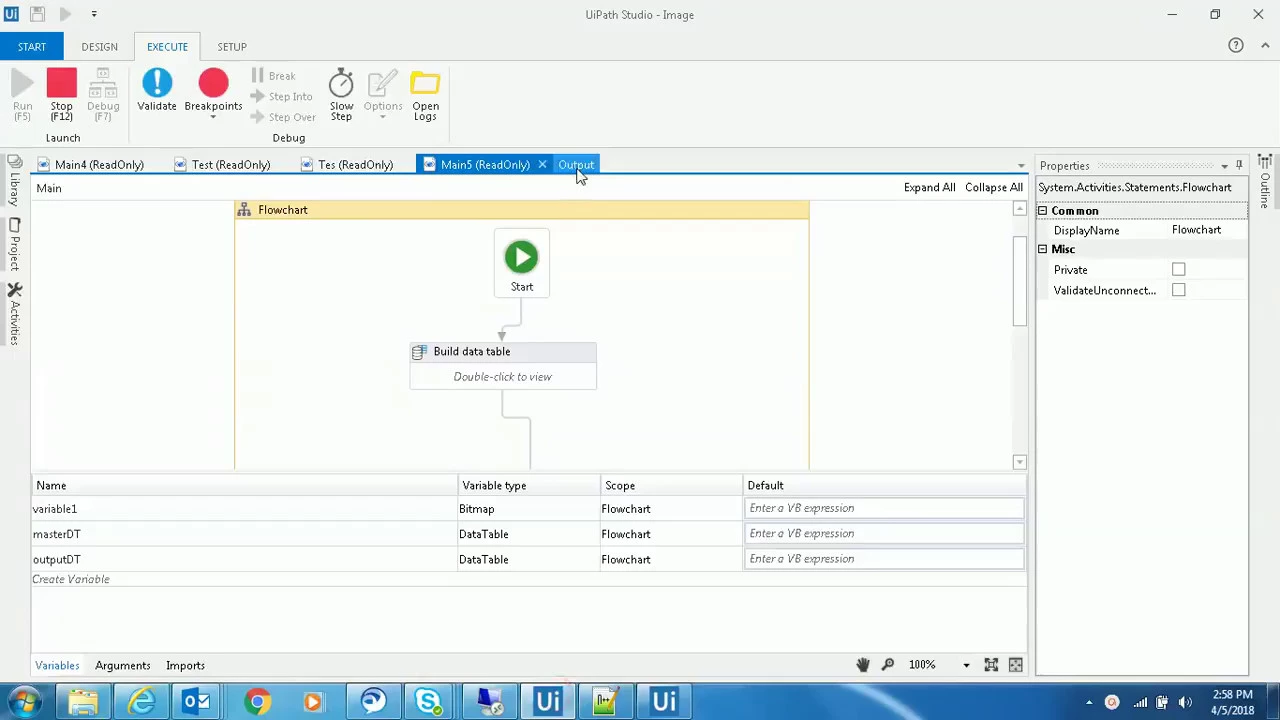The image size is (1280, 720).
Task: Click the Step Into arrow
Action: click(258, 97)
